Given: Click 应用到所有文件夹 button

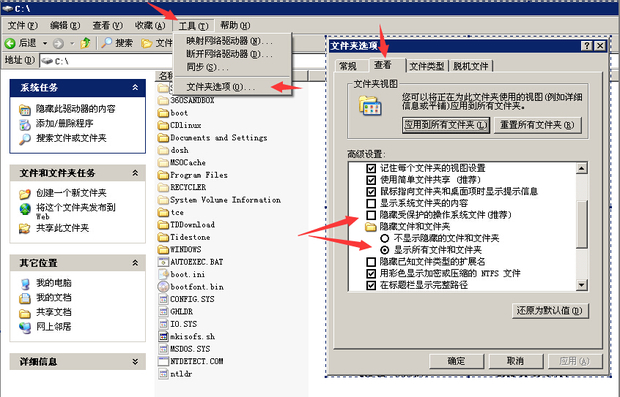Looking at the screenshot, I should coord(446,125).
